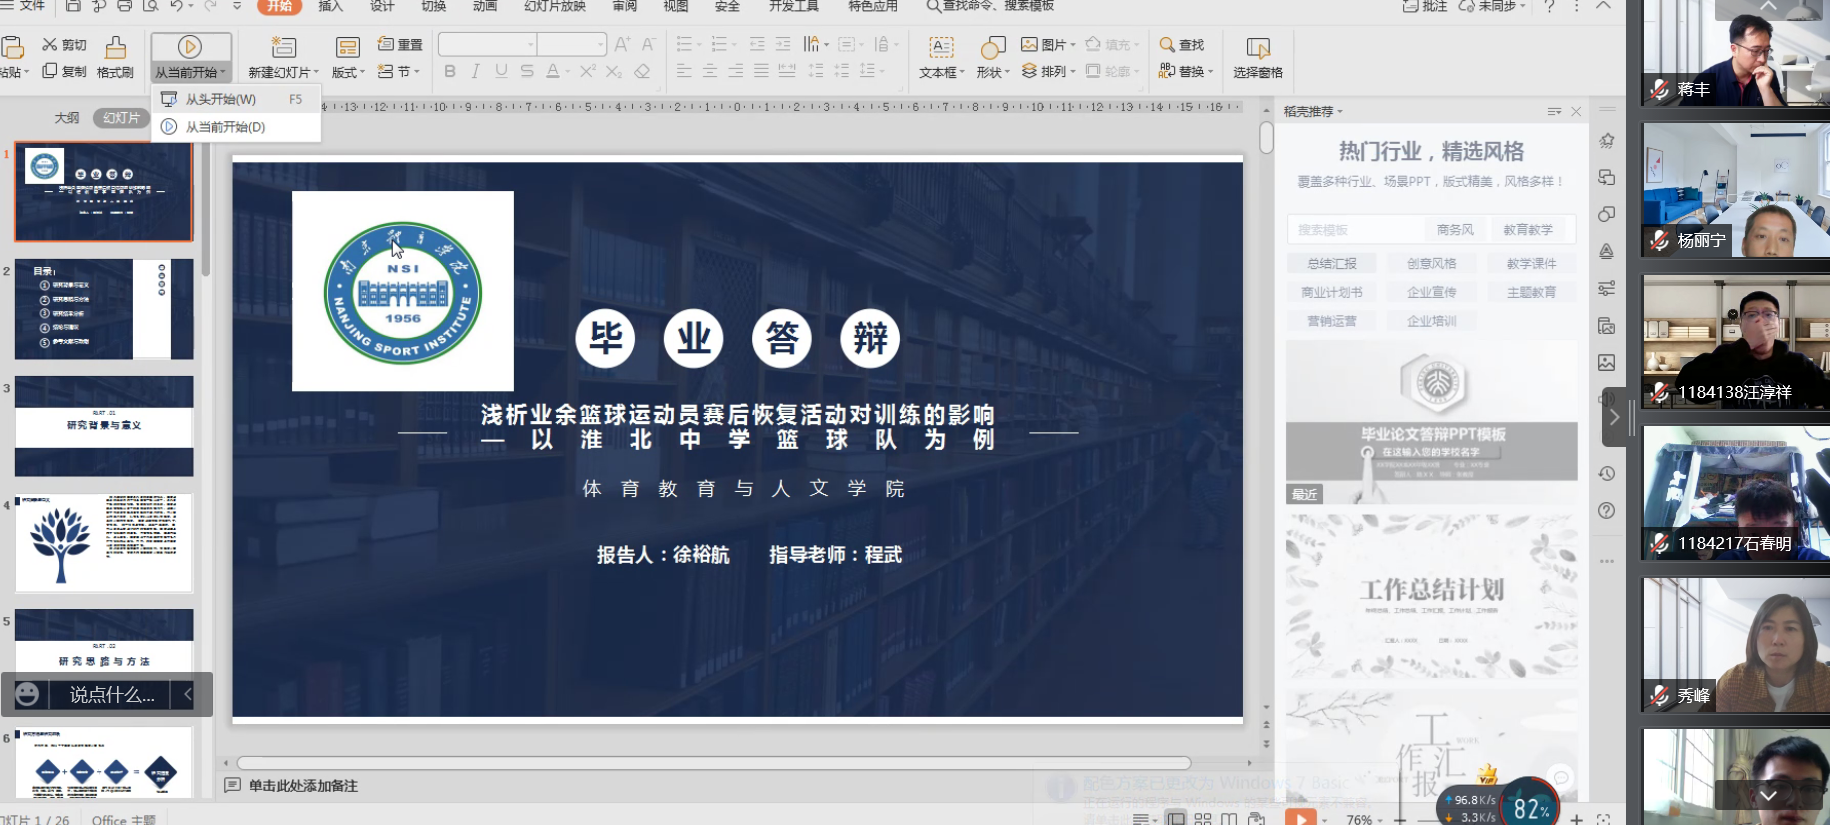Click the 重置 reset button
This screenshot has width=1830, height=835.
click(400, 45)
